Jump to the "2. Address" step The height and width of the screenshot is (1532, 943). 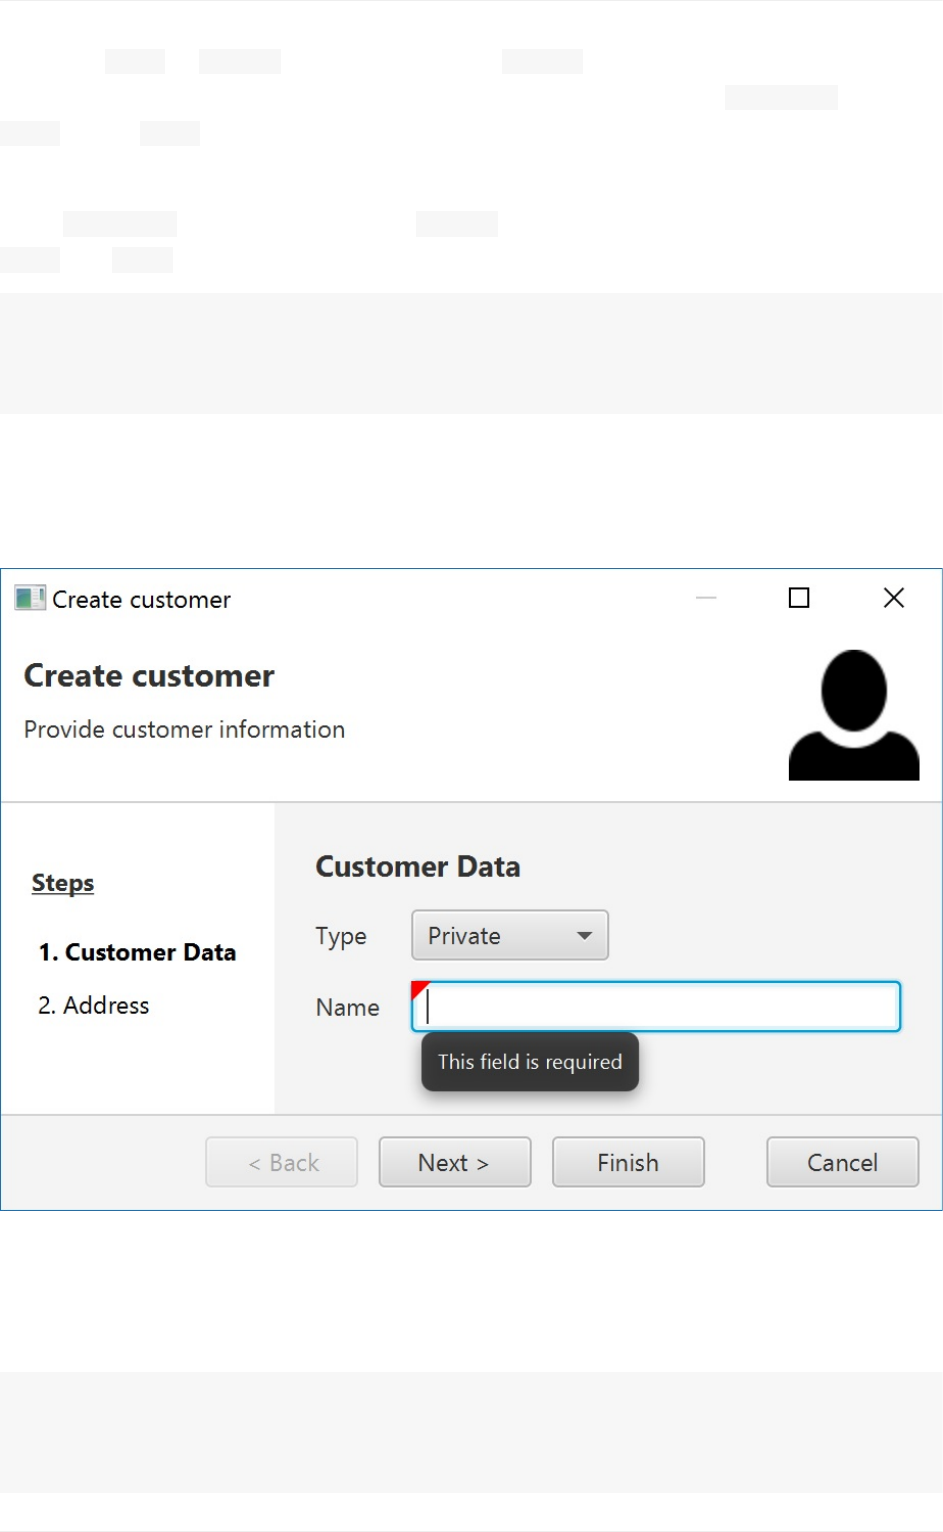coord(94,1006)
